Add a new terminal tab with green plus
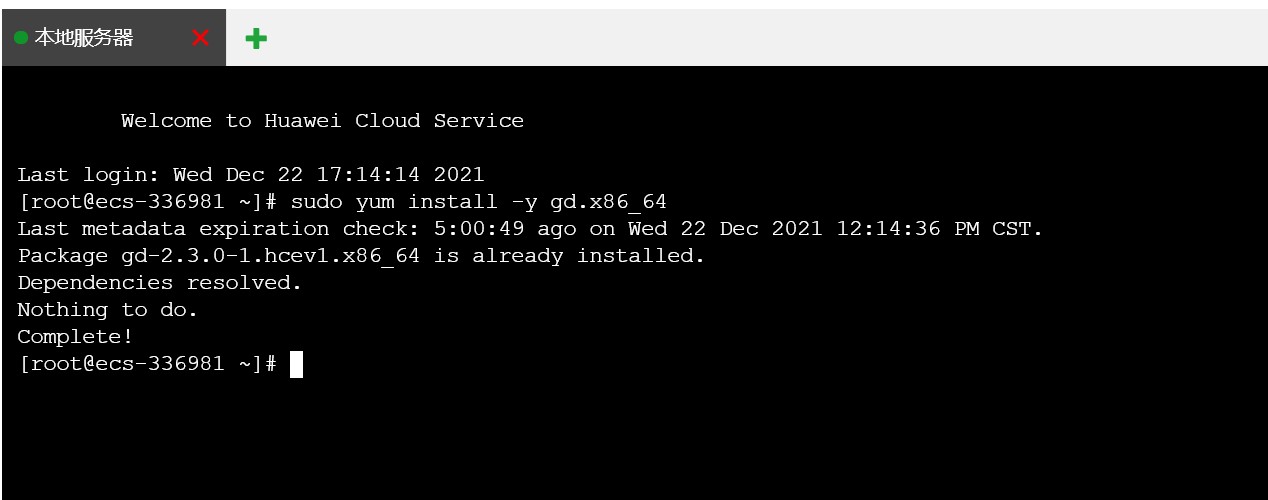1268x500 pixels. (256, 38)
